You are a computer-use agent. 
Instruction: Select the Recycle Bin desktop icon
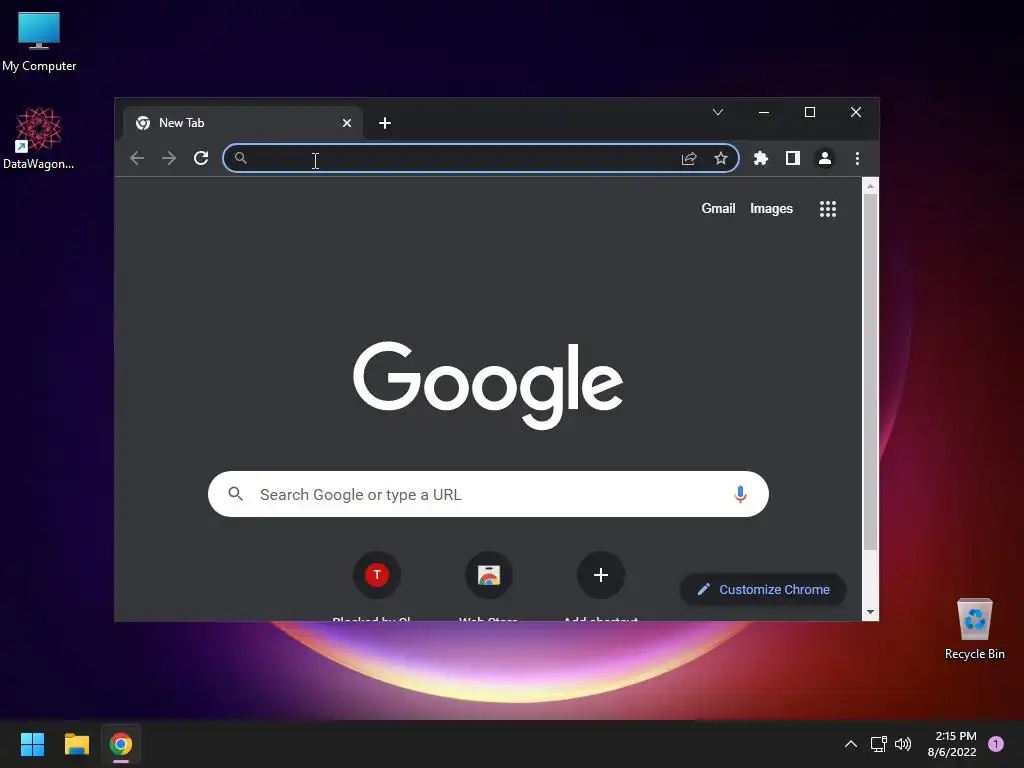coord(974,629)
